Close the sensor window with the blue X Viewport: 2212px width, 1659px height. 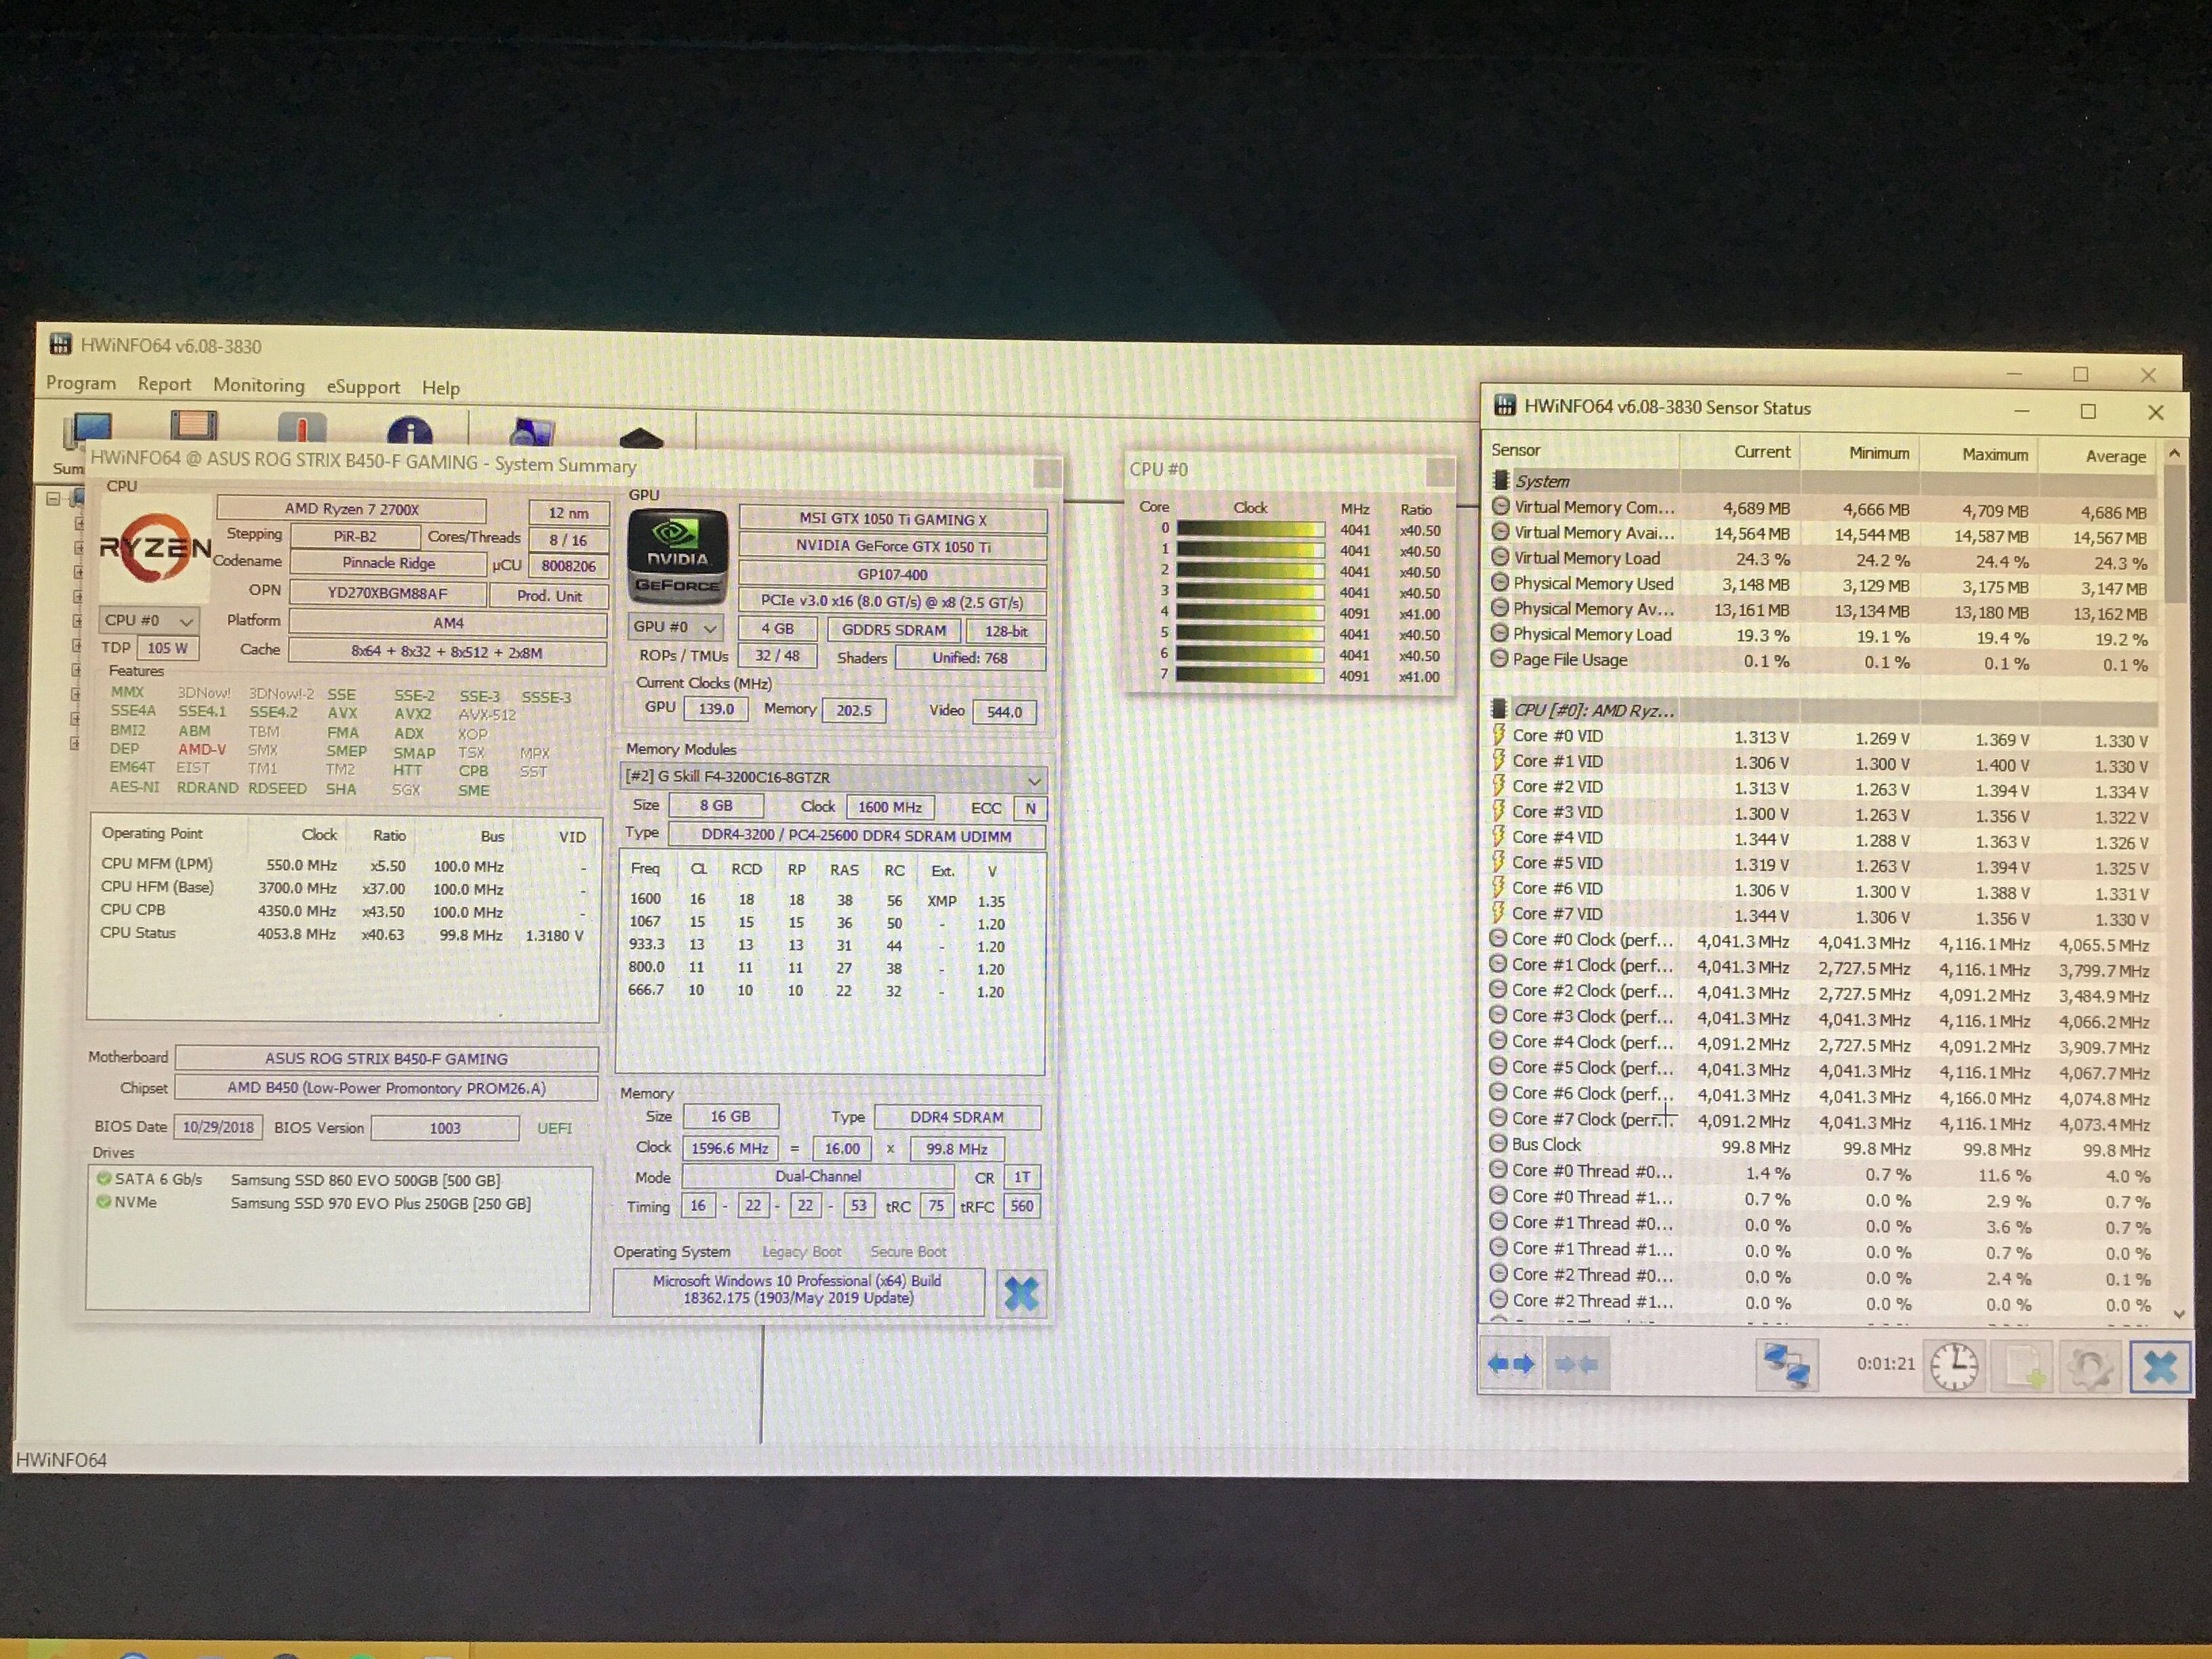point(2159,1367)
